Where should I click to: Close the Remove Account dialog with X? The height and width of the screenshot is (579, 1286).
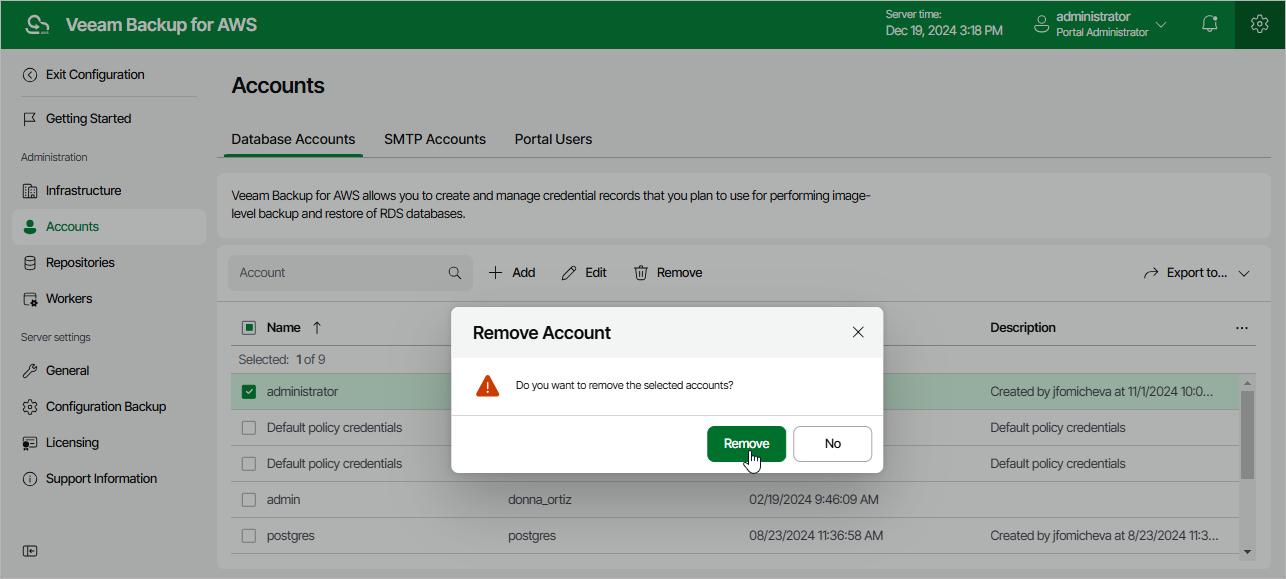pos(858,332)
